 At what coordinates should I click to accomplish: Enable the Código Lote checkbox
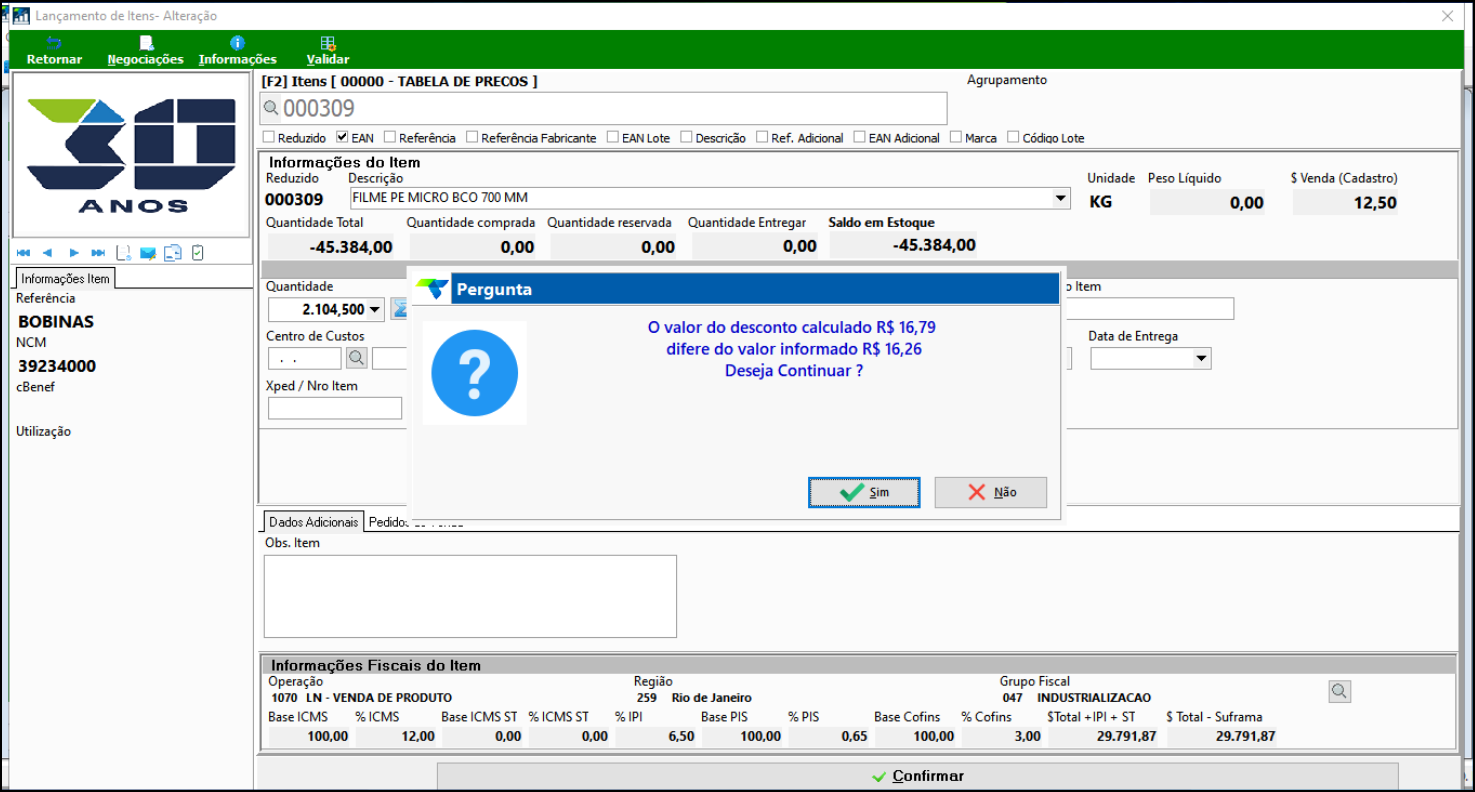(x=1013, y=137)
